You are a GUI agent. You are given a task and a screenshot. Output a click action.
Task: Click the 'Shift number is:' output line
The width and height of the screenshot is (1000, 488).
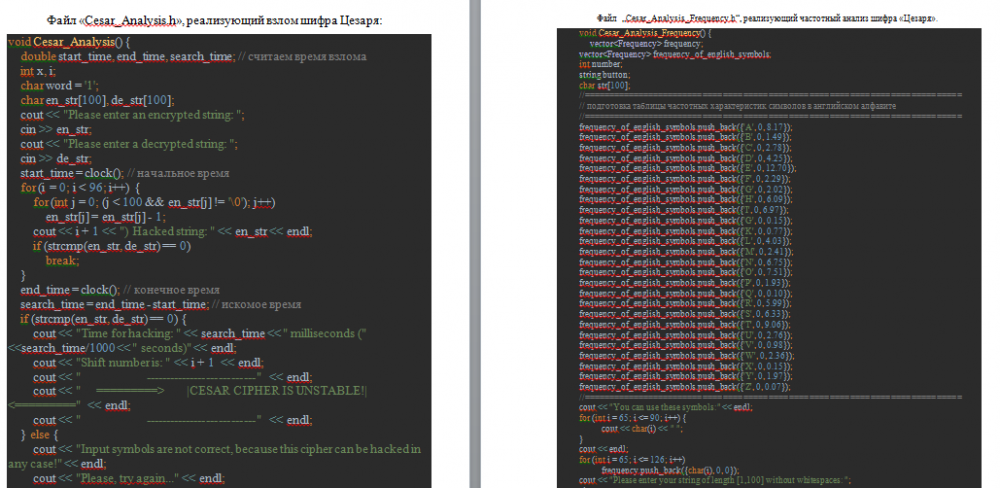point(148,362)
